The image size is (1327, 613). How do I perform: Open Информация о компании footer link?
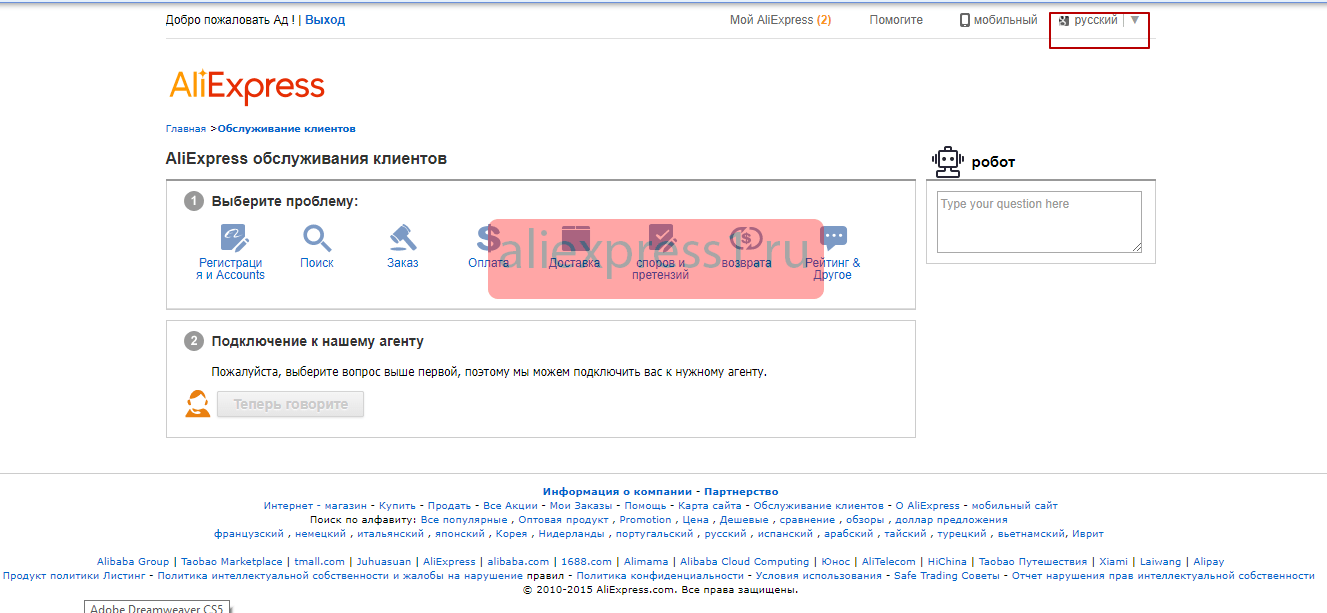[617, 492]
